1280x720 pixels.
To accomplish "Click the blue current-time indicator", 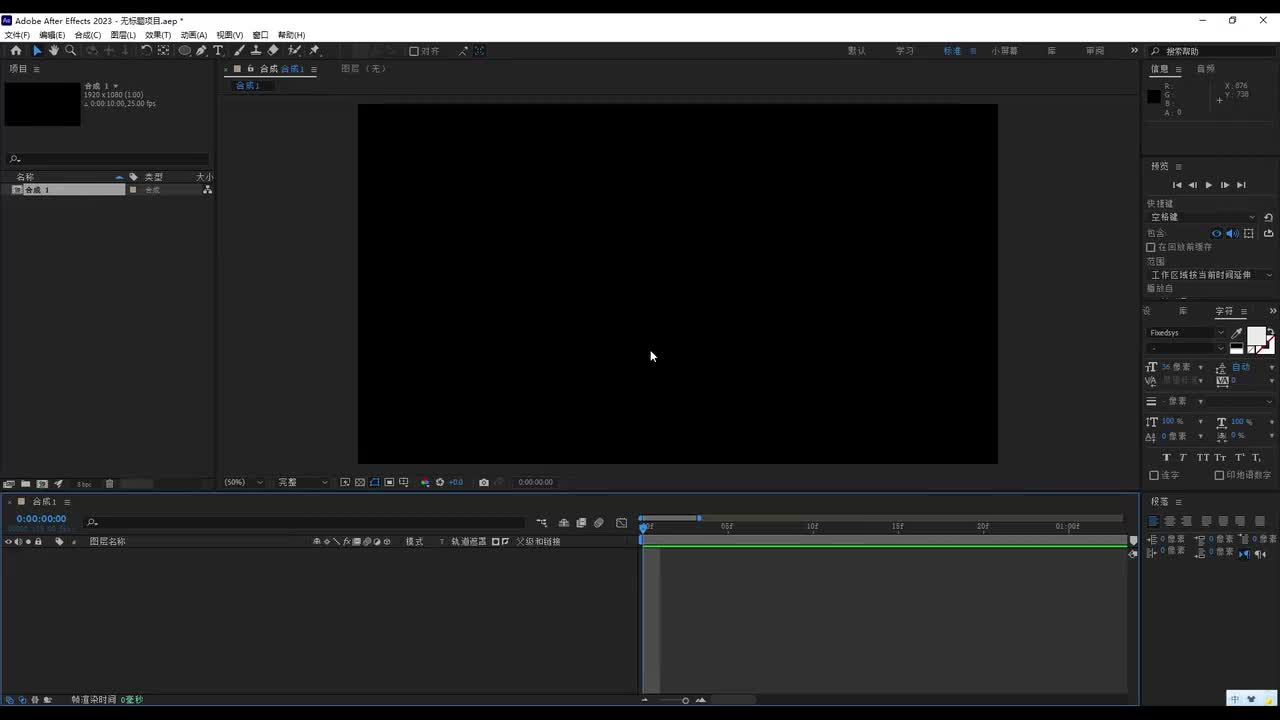I will 643,527.
